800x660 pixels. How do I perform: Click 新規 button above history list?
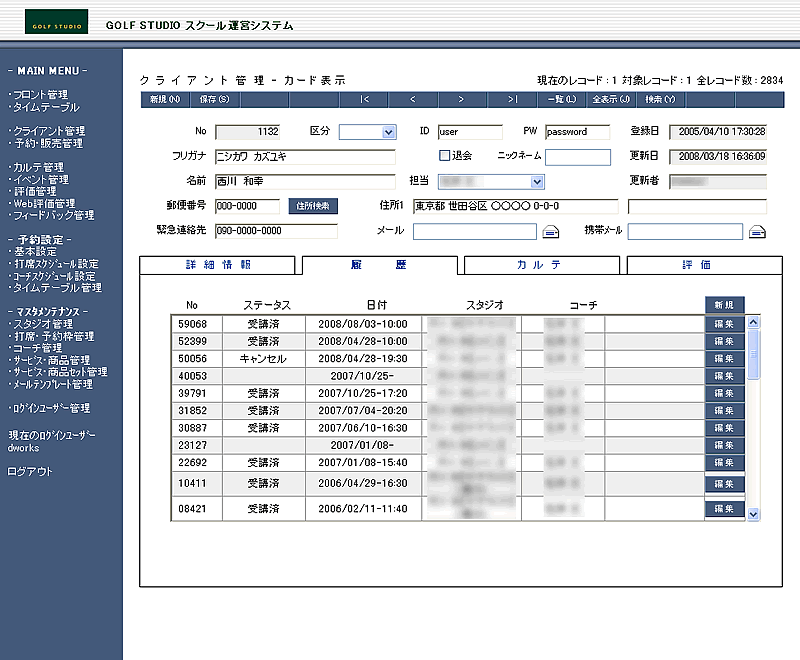[724, 305]
